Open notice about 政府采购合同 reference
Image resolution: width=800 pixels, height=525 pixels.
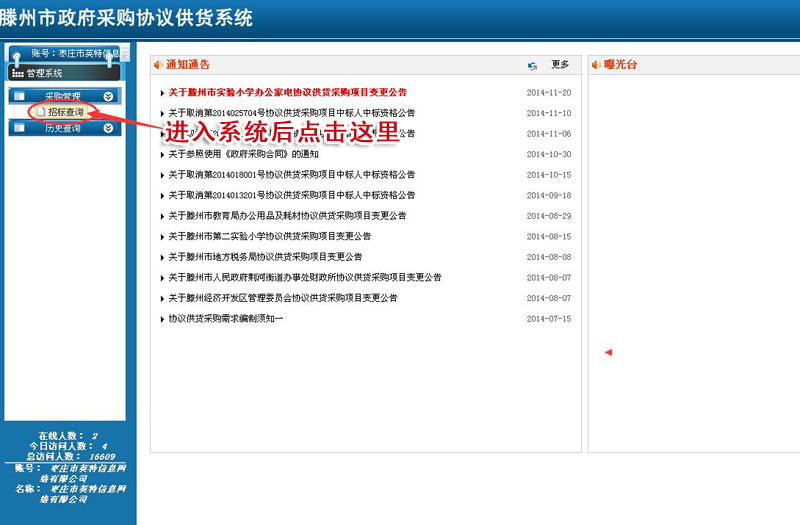(x=243, y=154)
